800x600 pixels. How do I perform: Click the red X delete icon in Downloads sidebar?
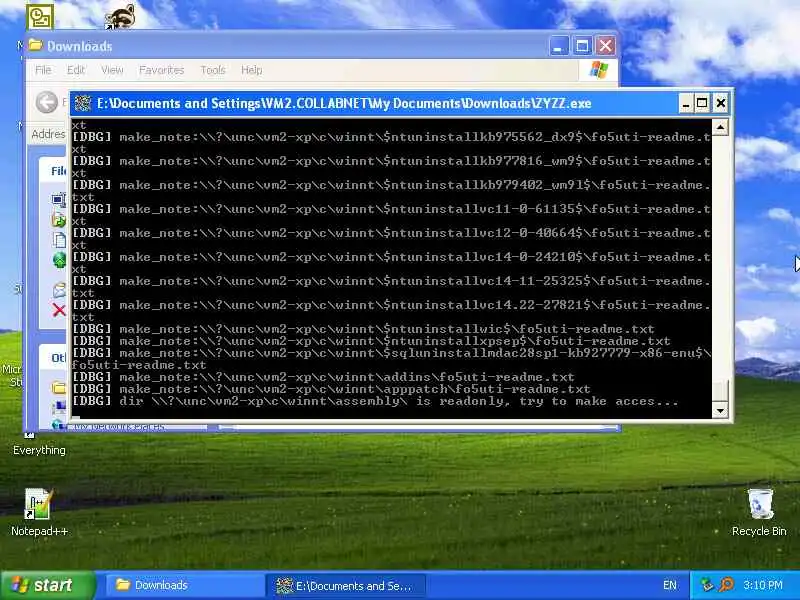coord(59,310)
